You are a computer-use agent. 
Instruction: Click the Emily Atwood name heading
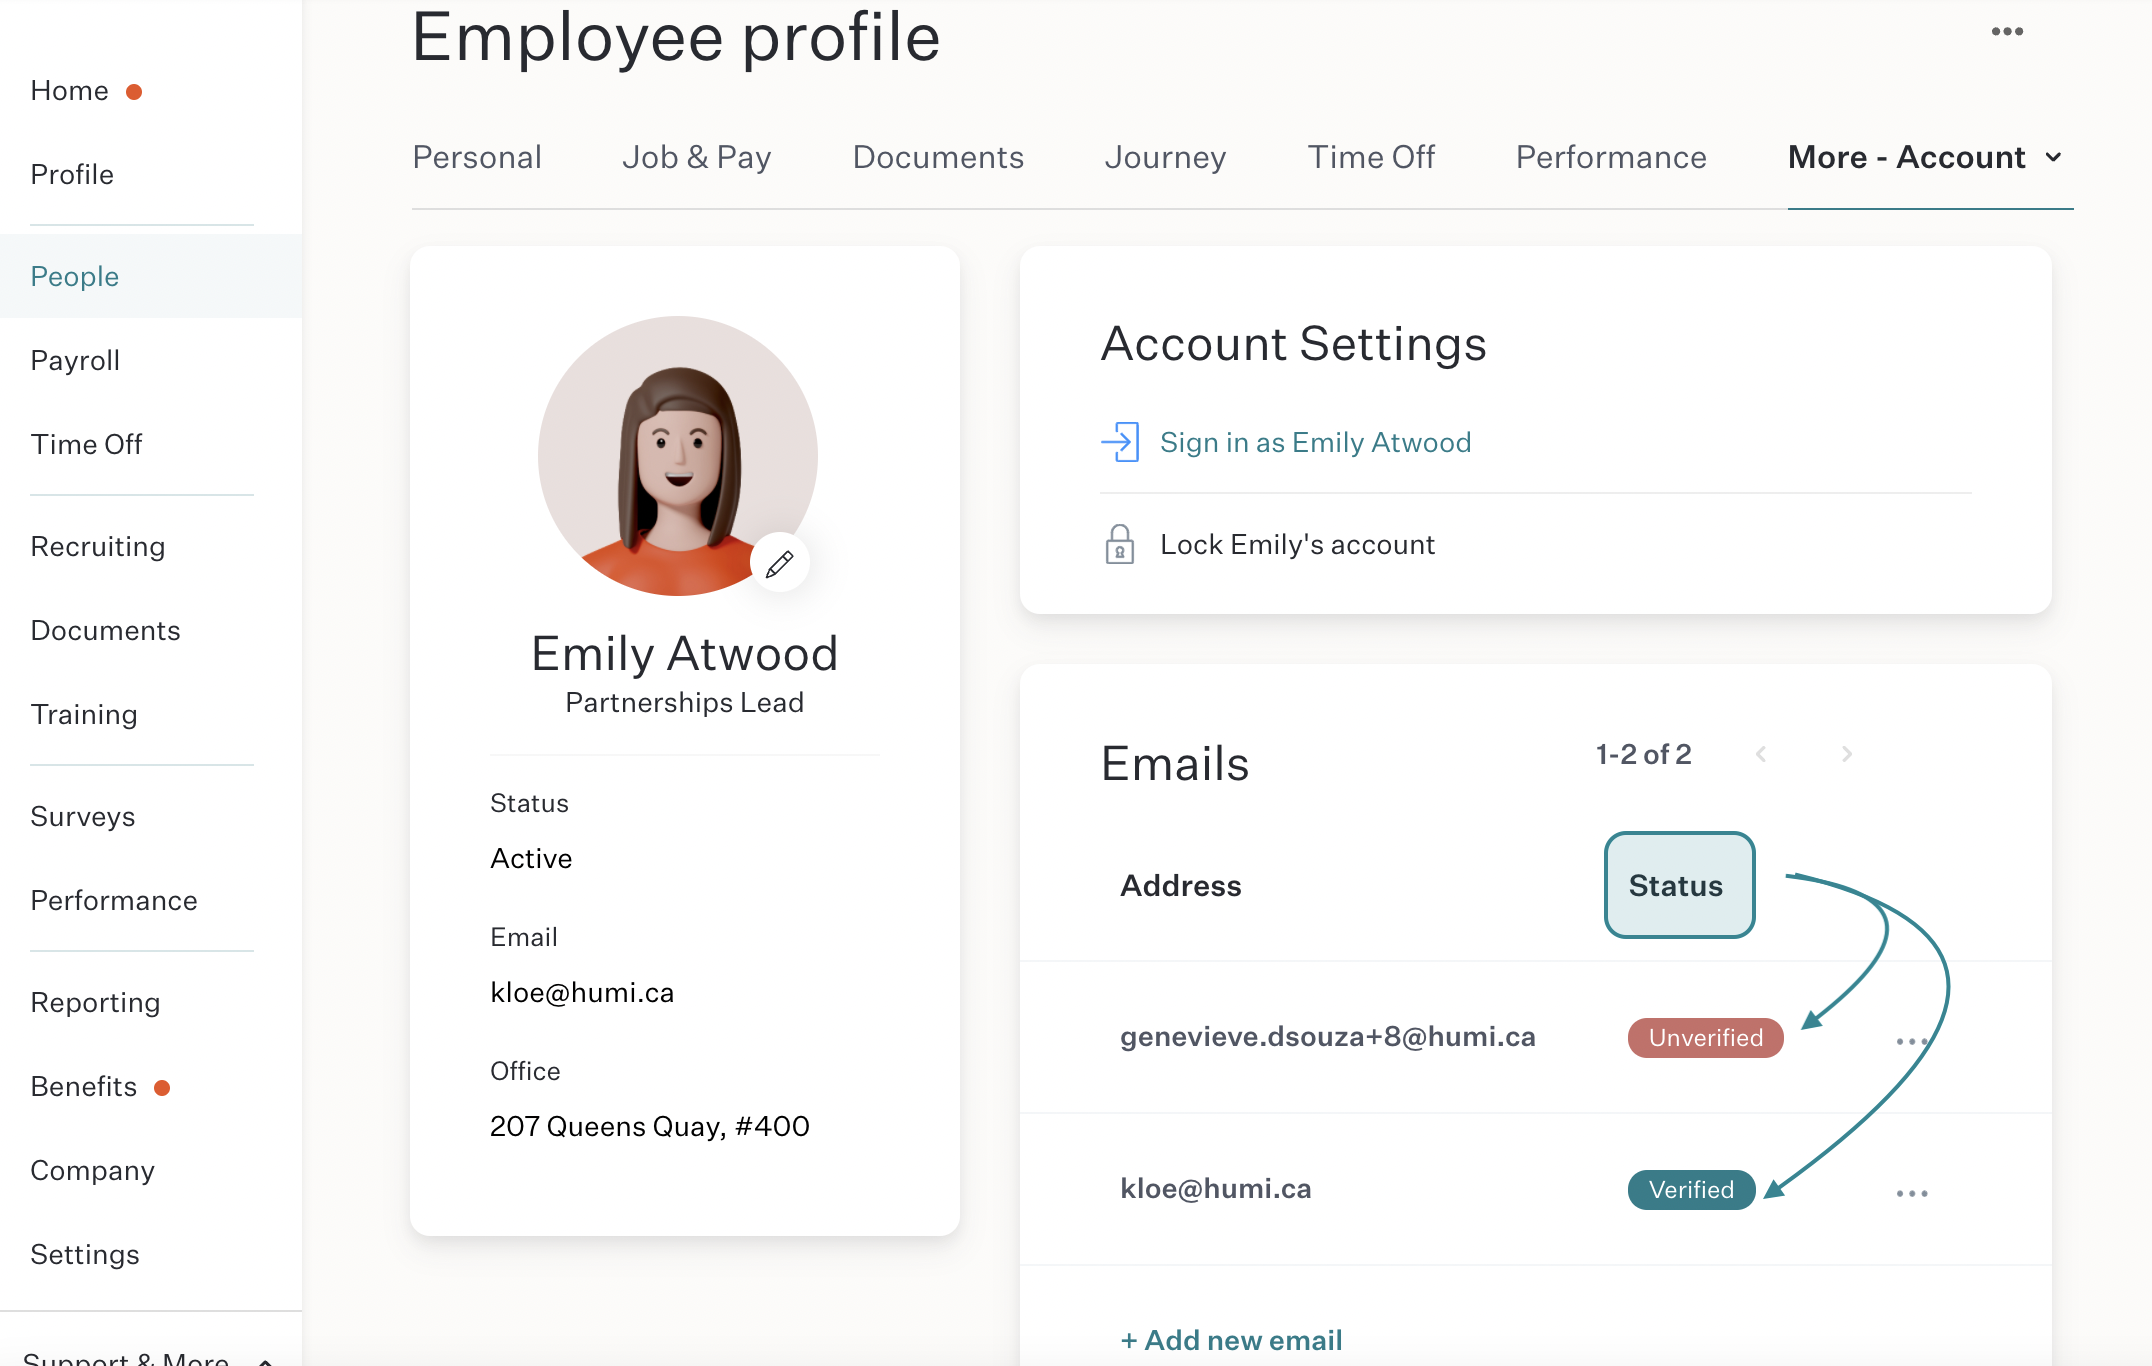point(684,654)
